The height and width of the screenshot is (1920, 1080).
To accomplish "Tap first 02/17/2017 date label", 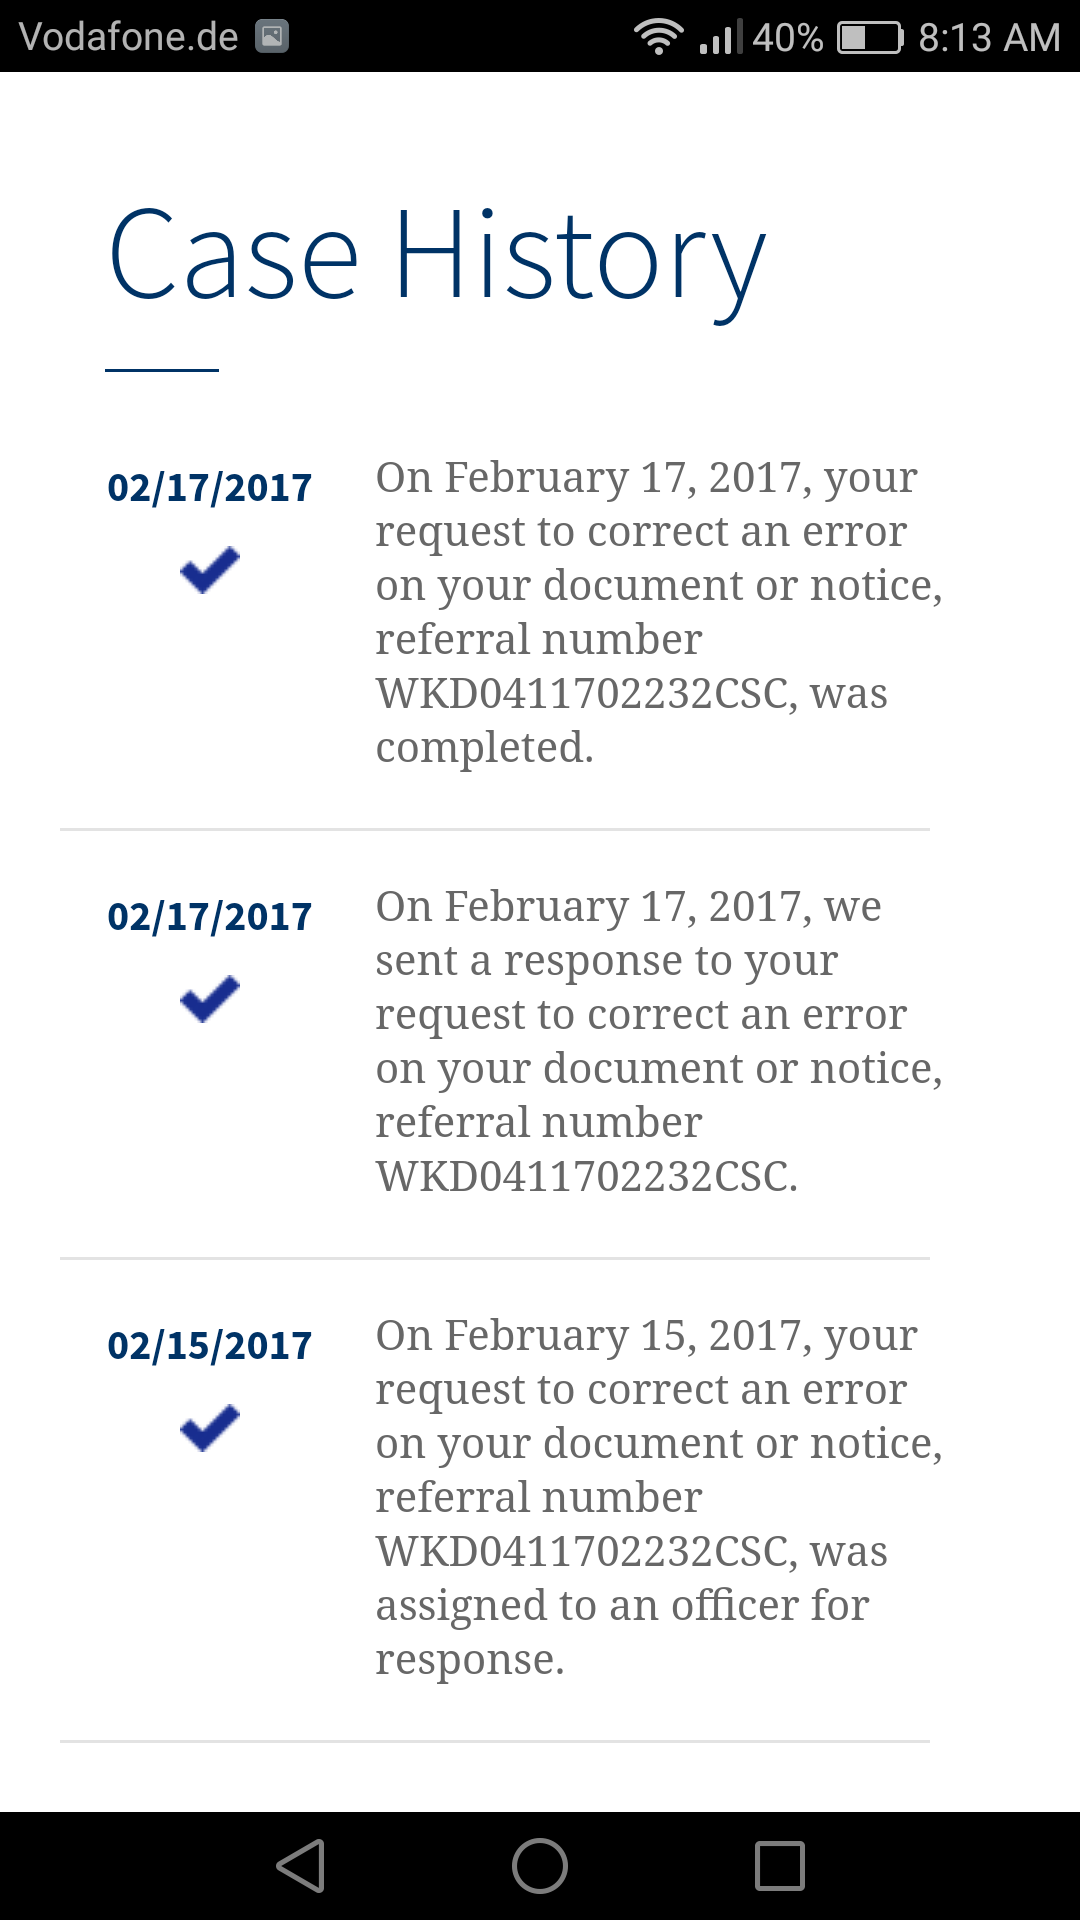I will (x=210, y=488).
